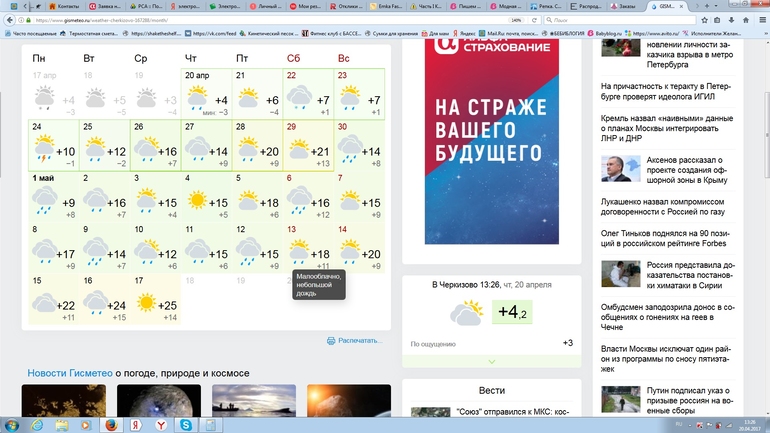Open the Гисметео news link
770x433 pixels.
tap(70, 373)
